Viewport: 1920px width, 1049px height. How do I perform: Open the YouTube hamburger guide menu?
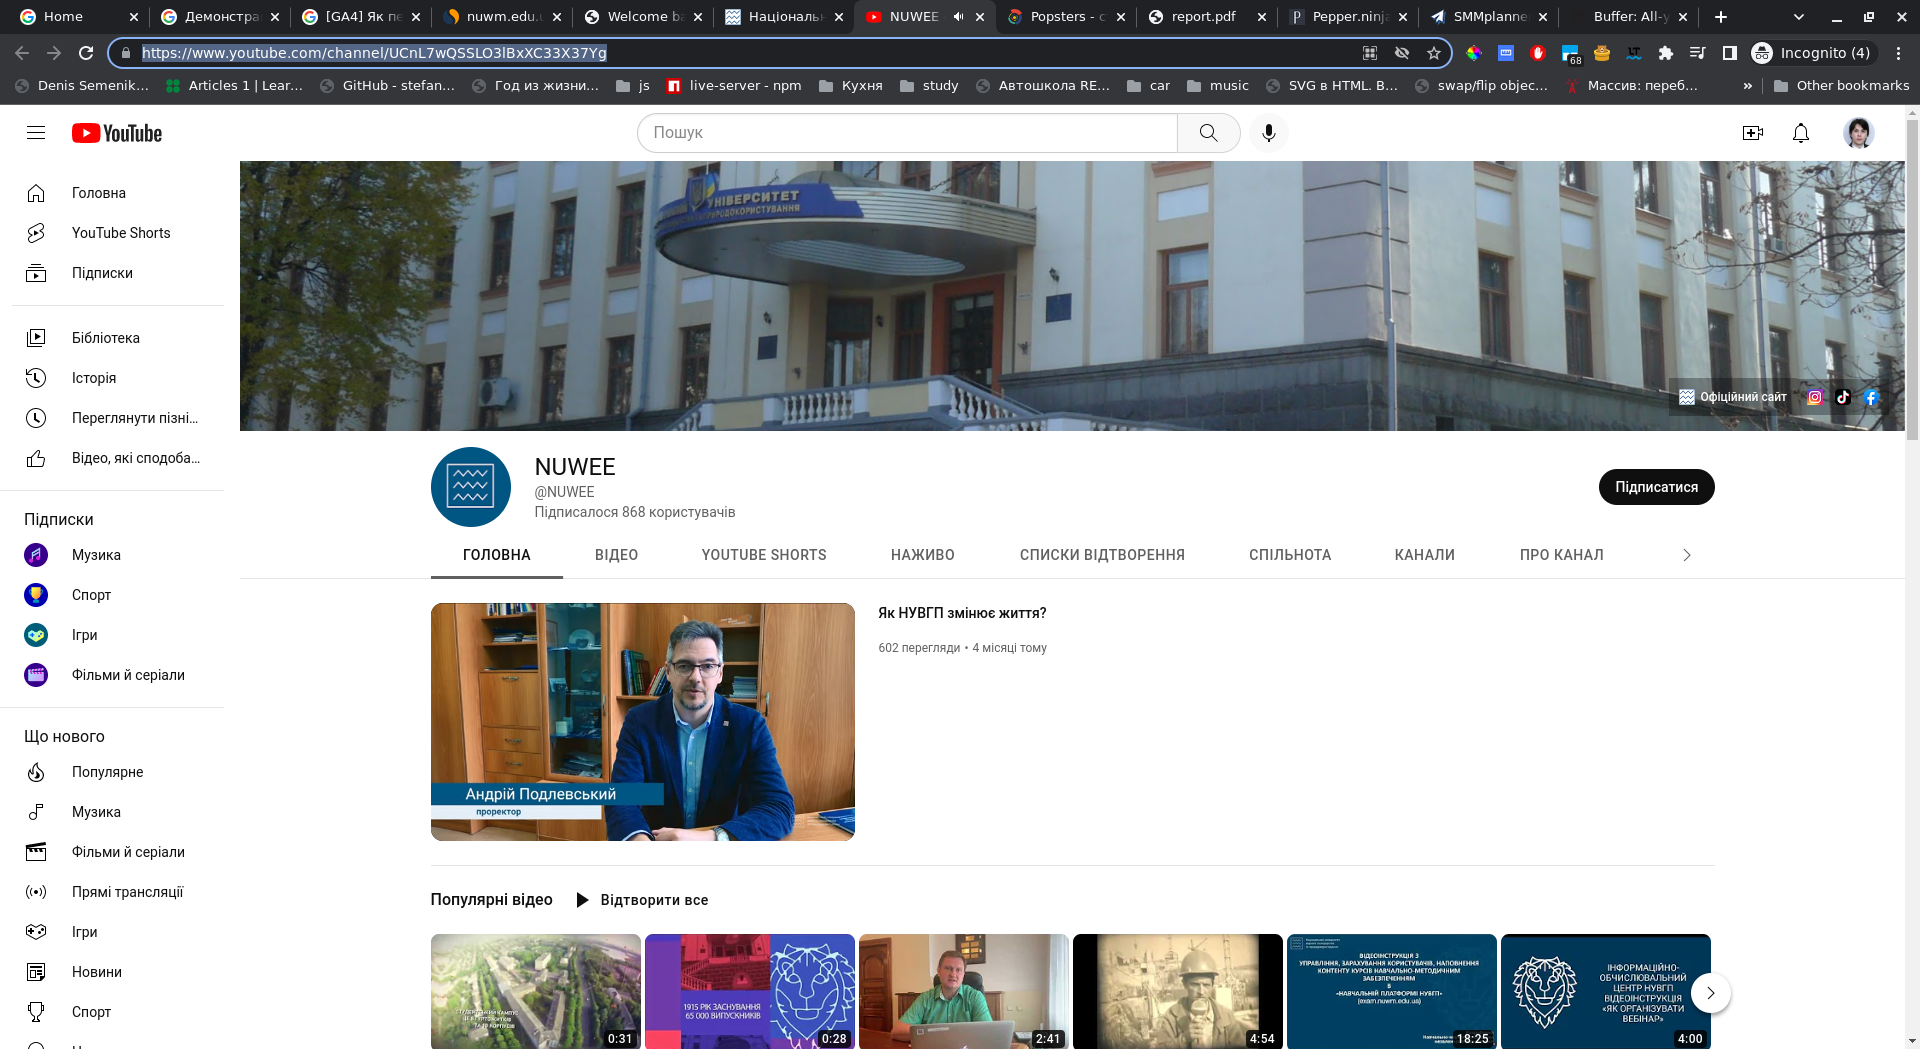(36, 133)
